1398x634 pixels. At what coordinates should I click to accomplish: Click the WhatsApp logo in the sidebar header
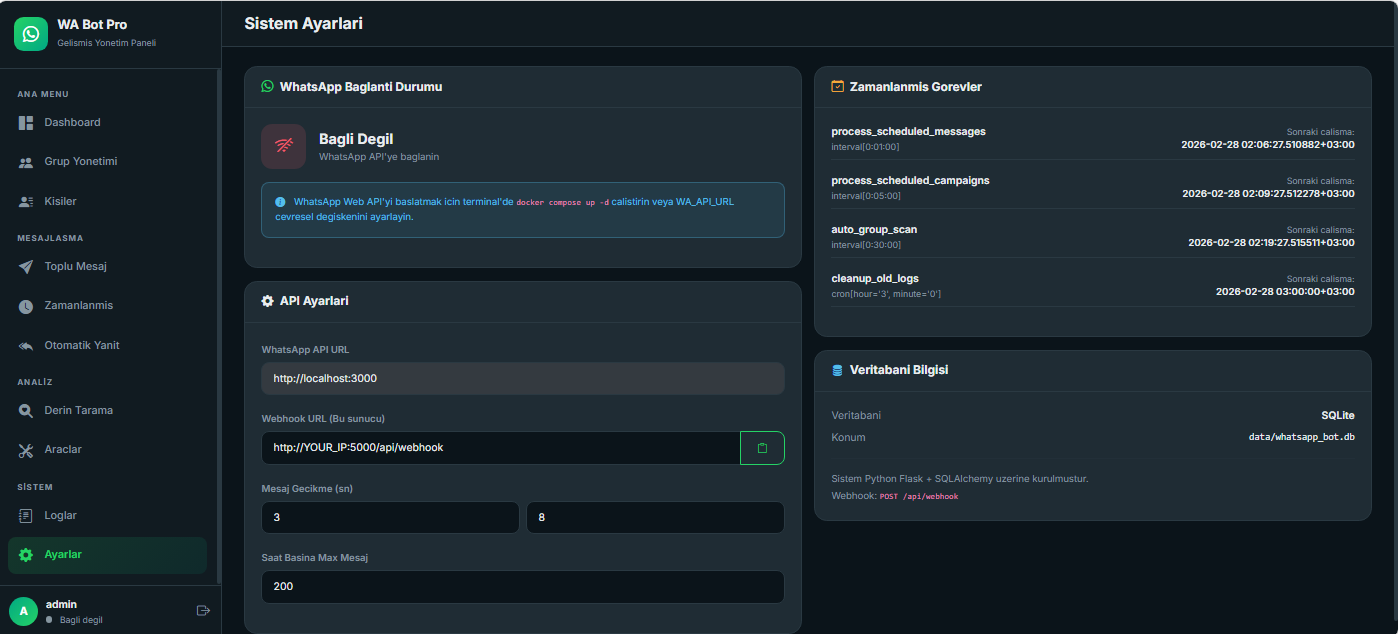31,34
